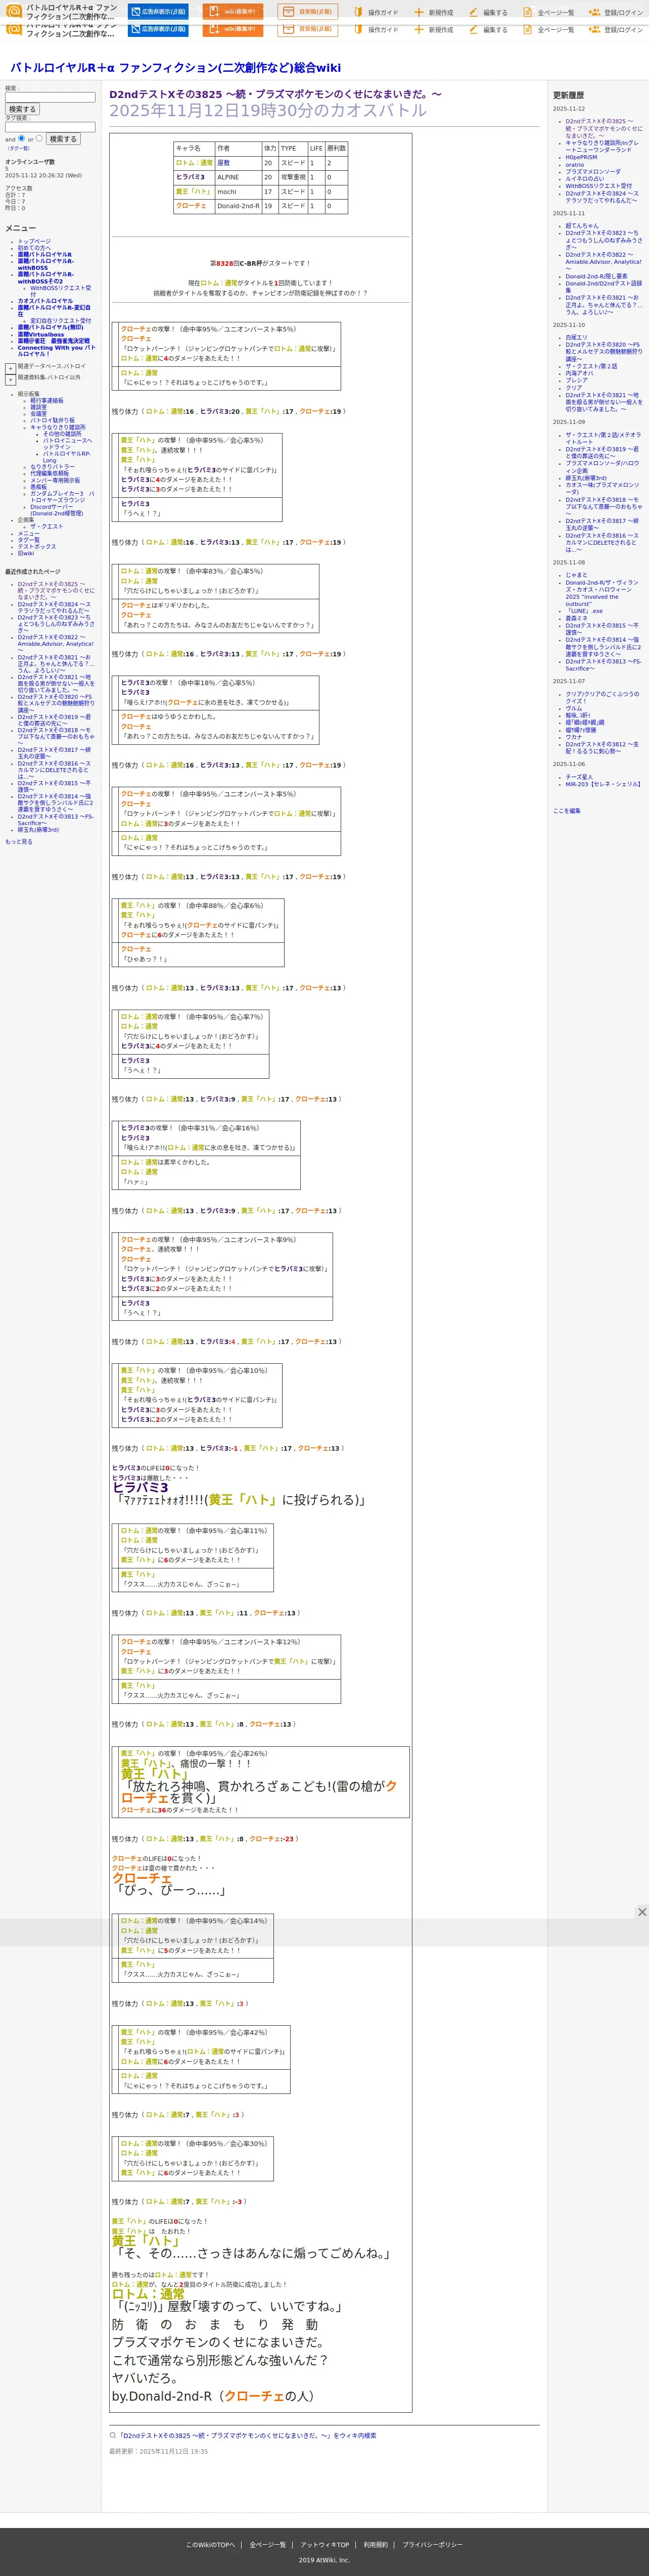Click author cell ALPINE in table

pyautogui.click(x=238, y=177)
